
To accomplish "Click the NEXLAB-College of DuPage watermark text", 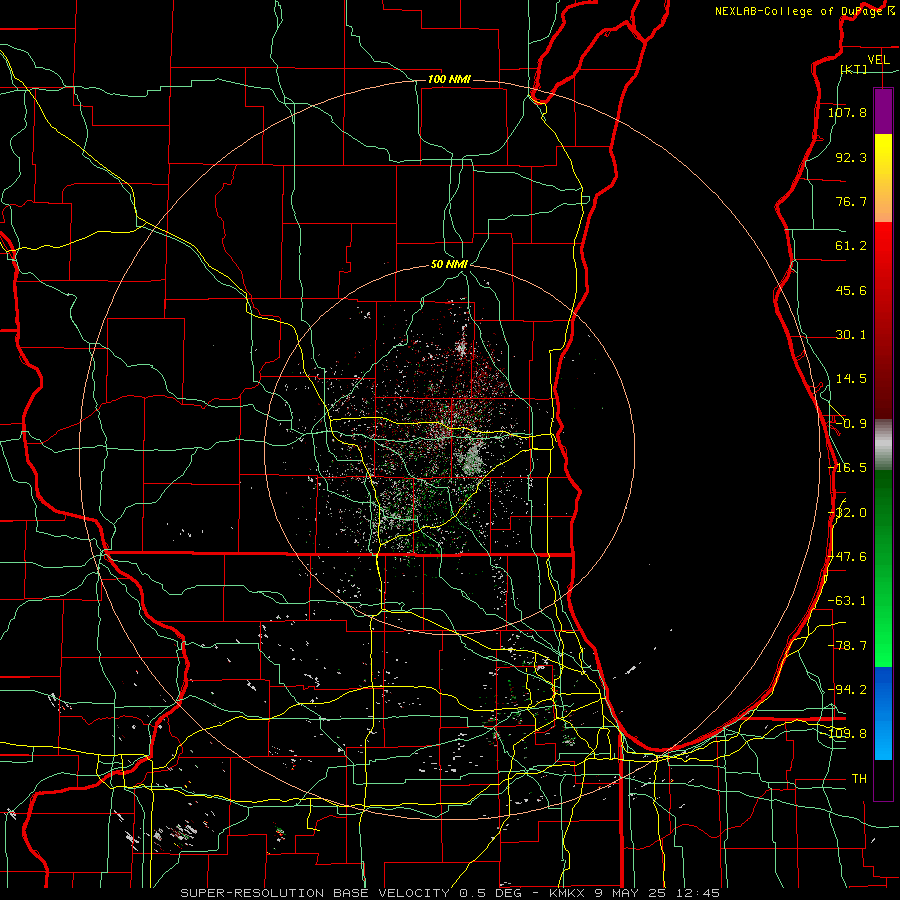I will (798, 11).
